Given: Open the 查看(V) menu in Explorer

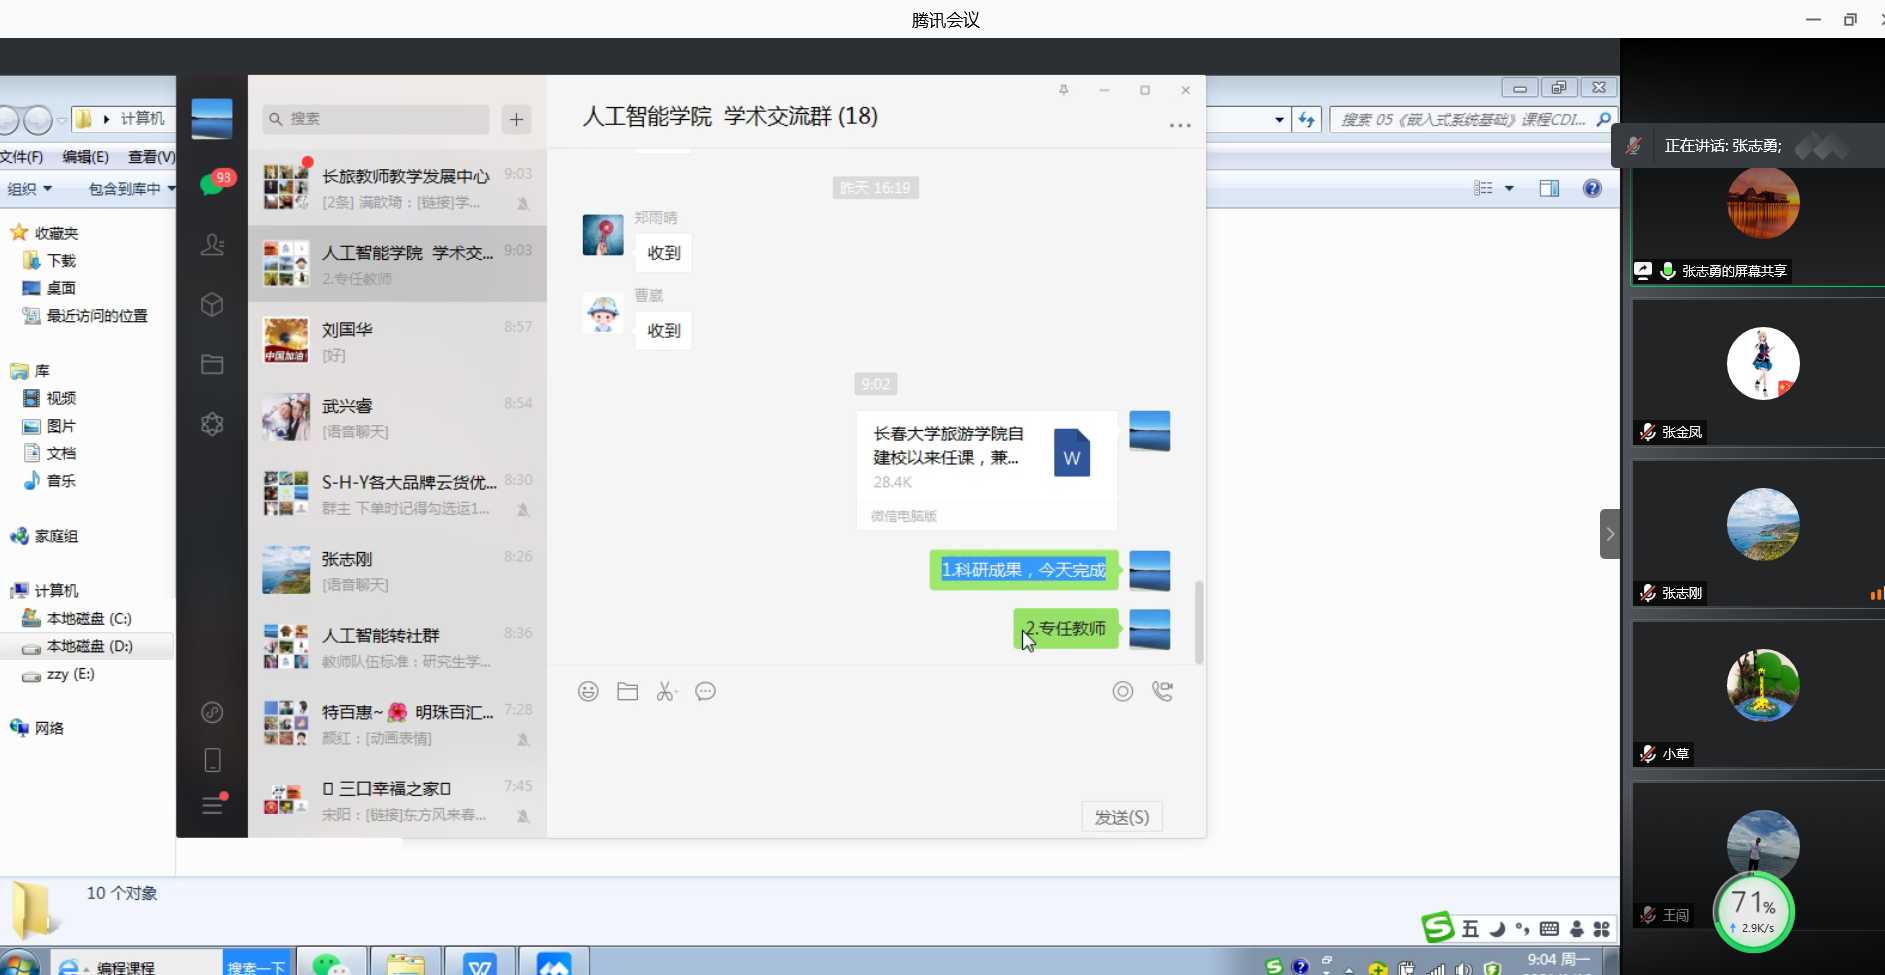Looking at the screenshot, I should coord(151,157).
